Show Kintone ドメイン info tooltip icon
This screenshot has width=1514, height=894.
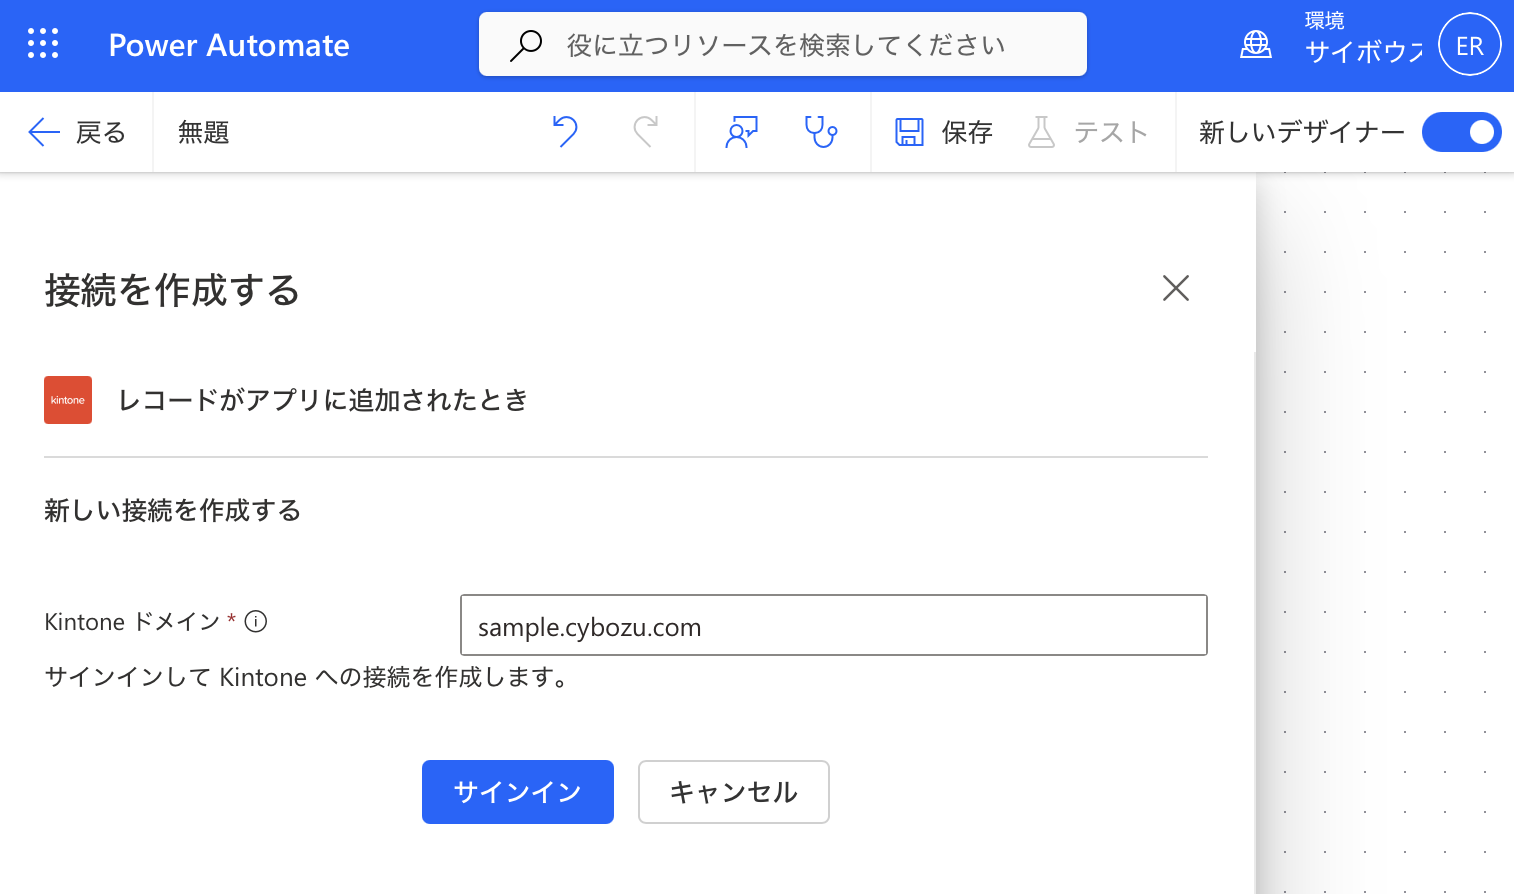[256, 622]
